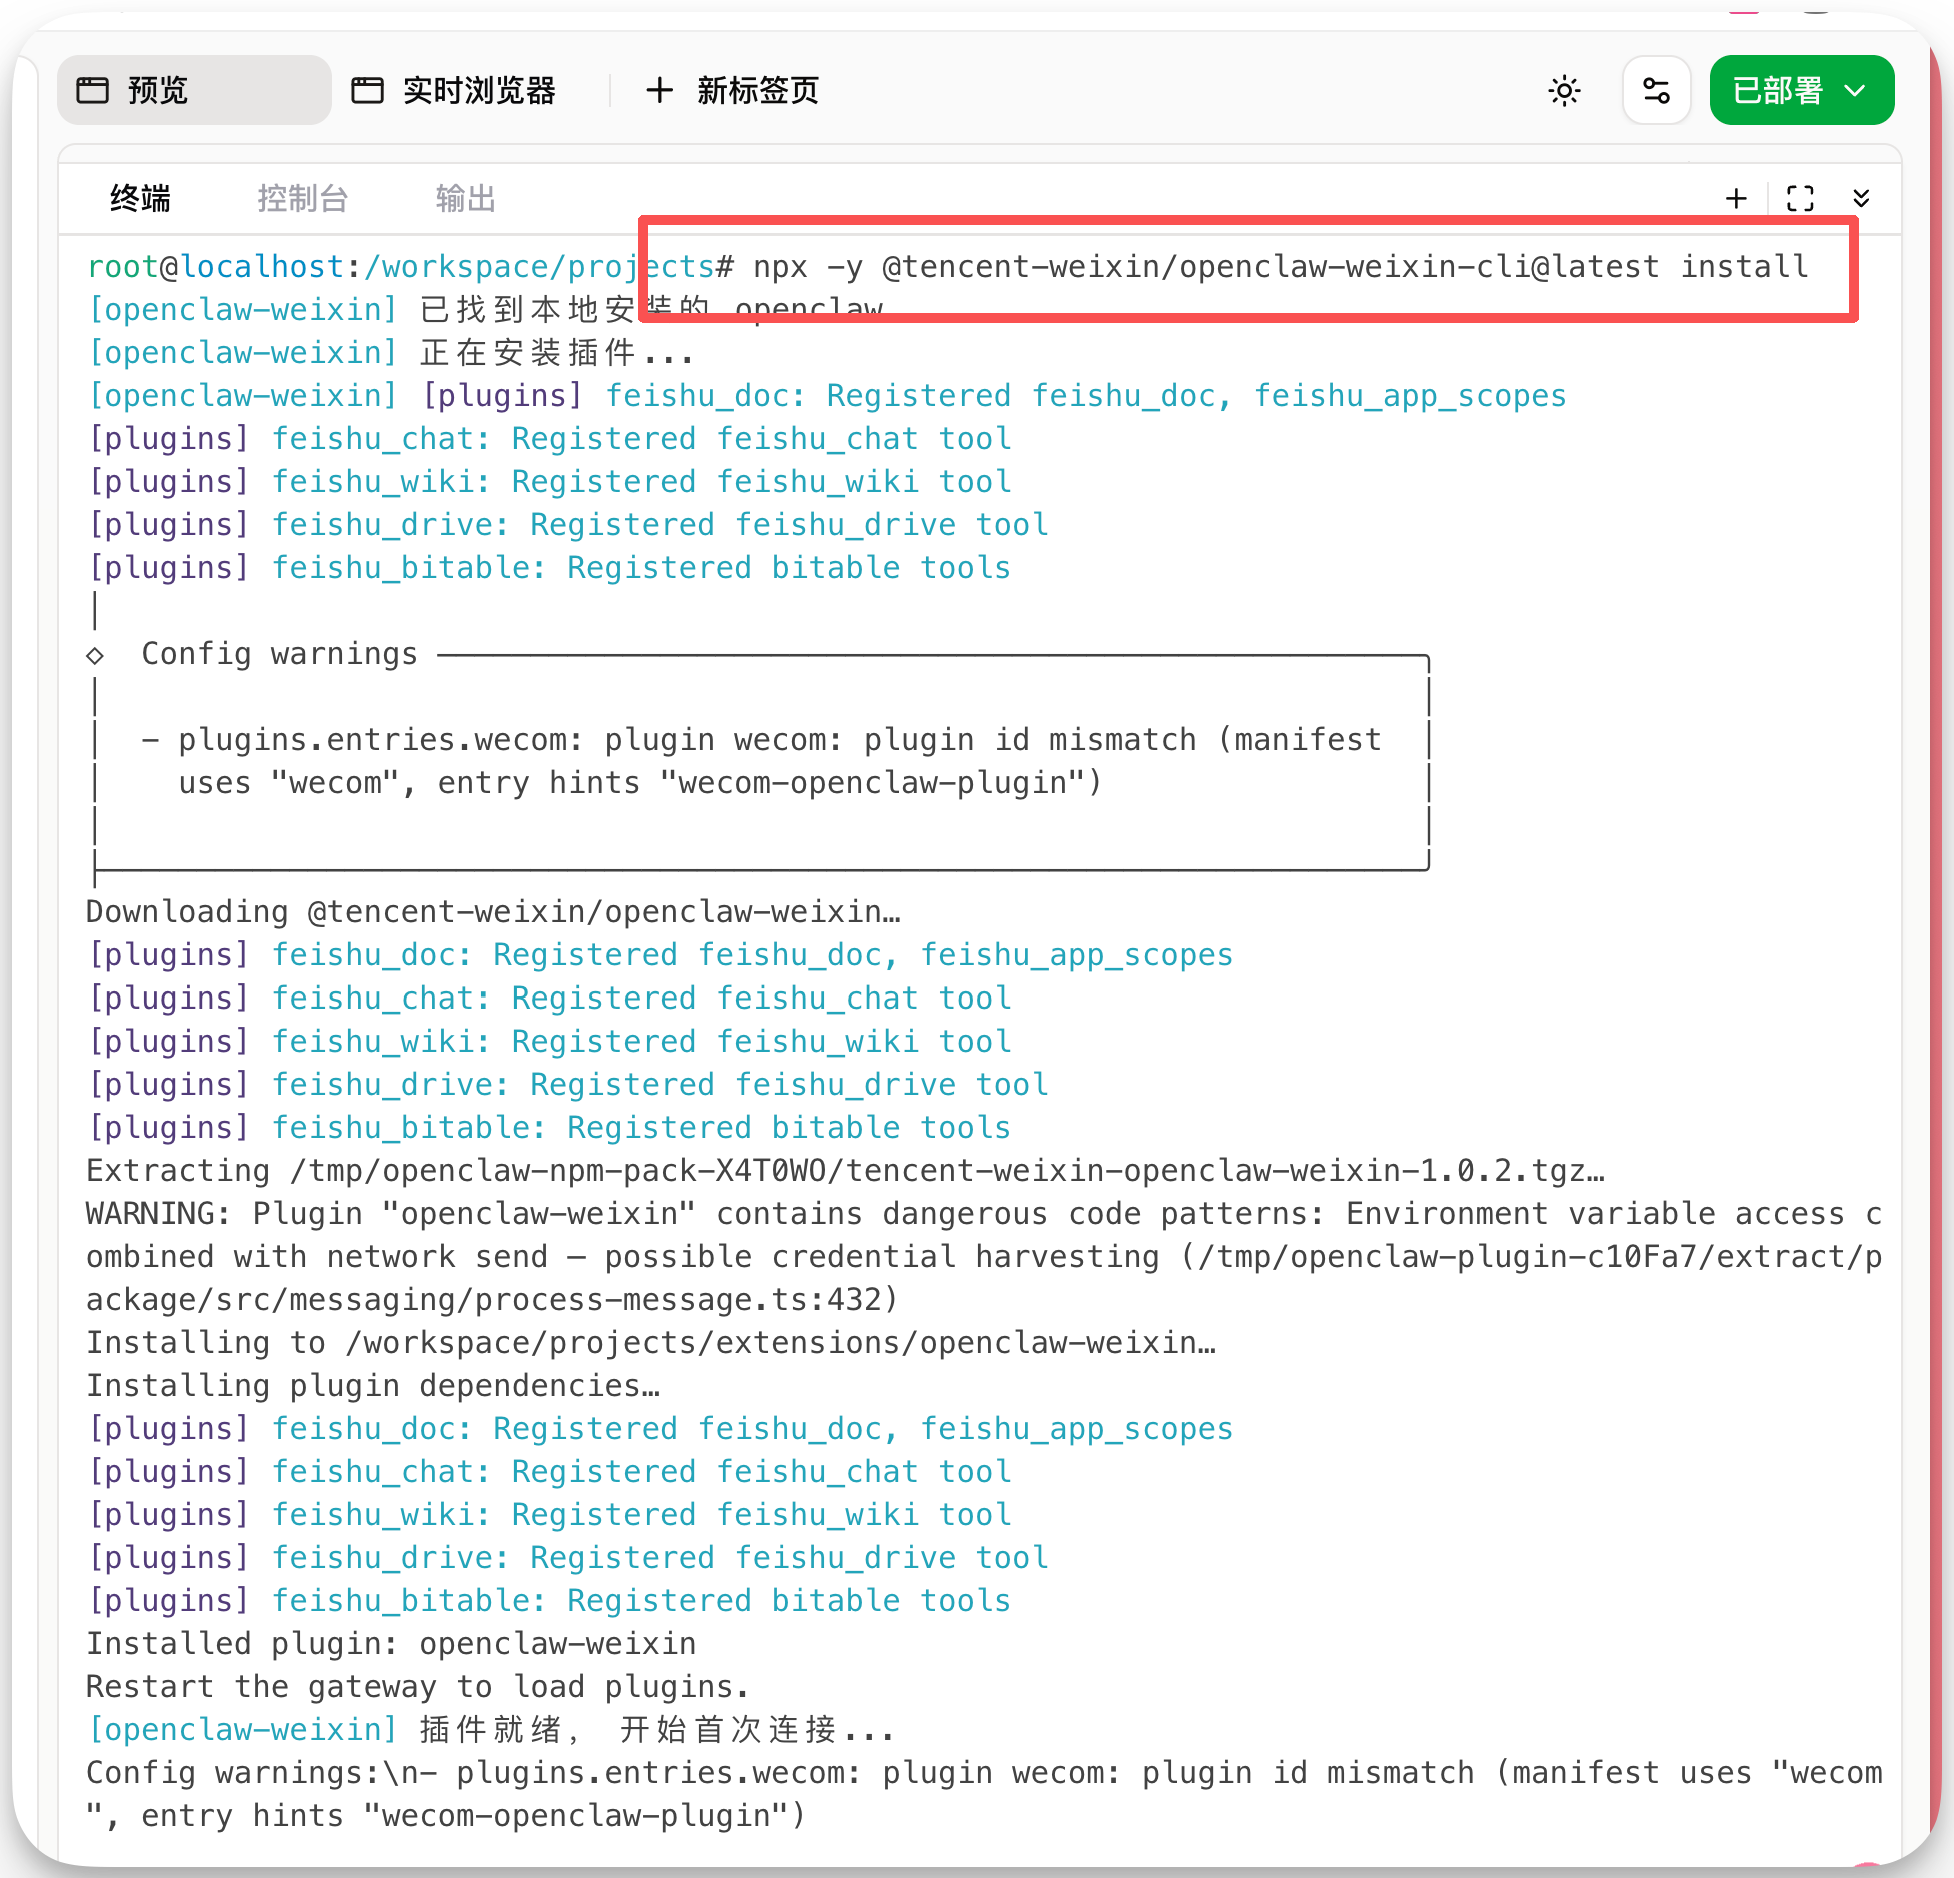Add a new terminal with plus icon
Viewport: 1954px width, 1878px height.
pyautogui.click(x=1737, y=198)
